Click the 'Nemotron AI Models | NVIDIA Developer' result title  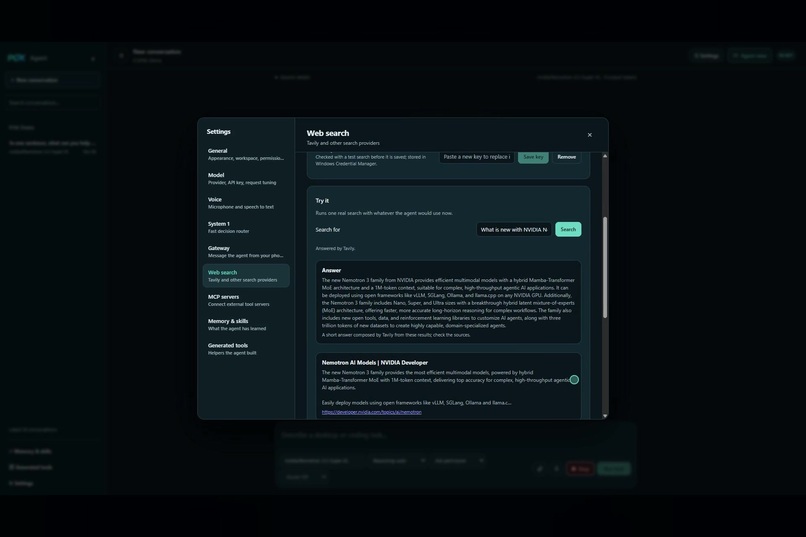pyautogui.click(x=375, y=363)
